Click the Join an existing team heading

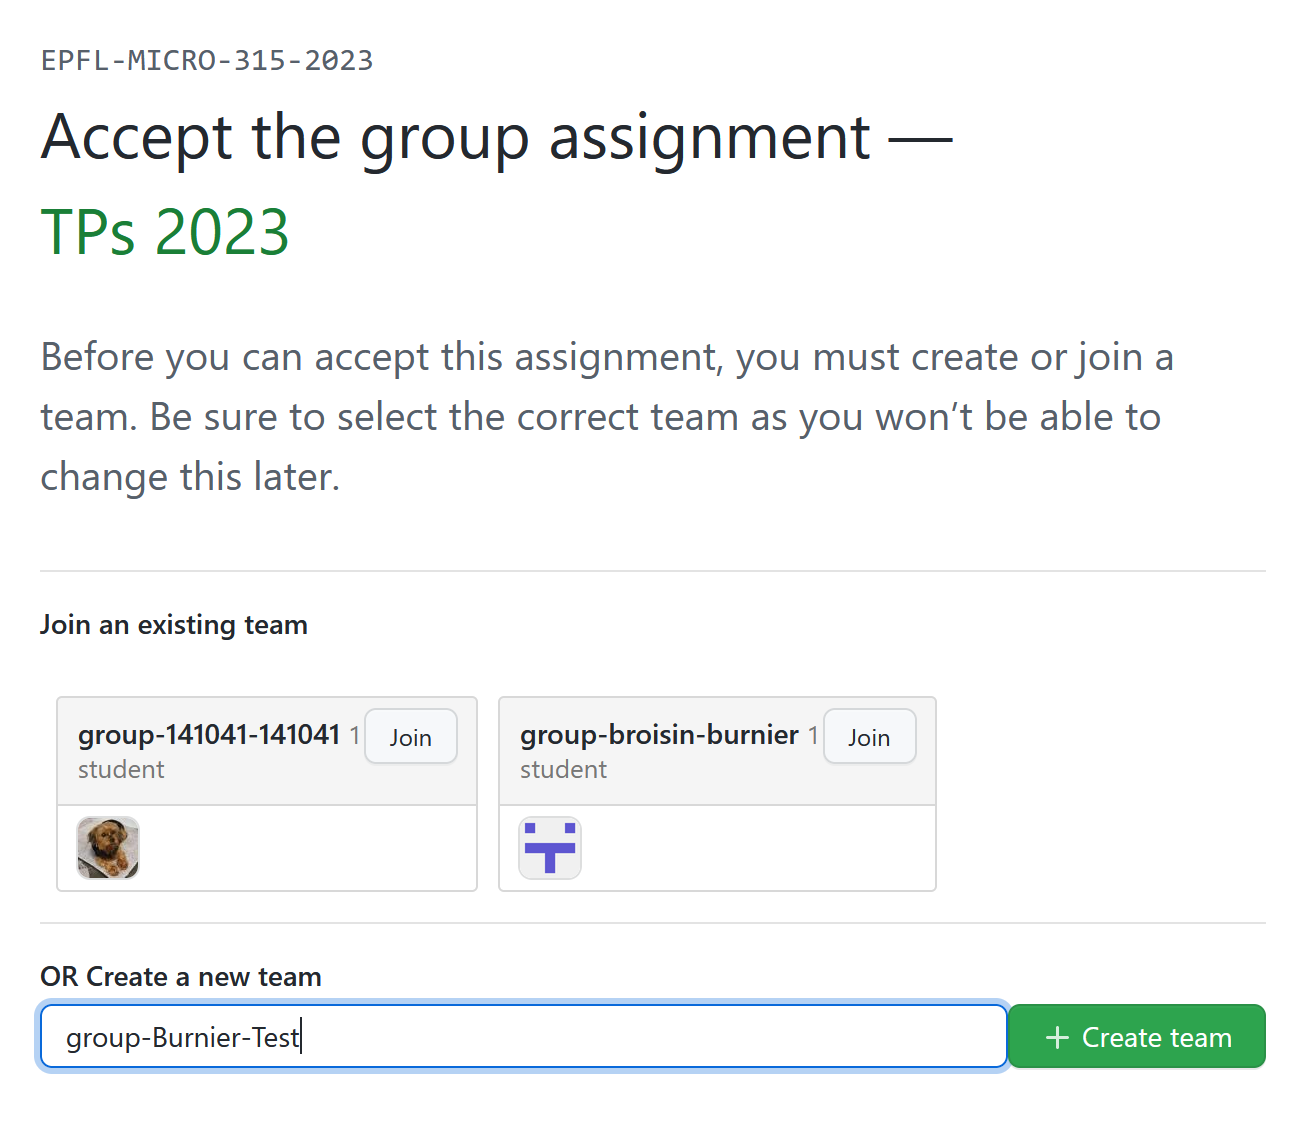(174, 625)
